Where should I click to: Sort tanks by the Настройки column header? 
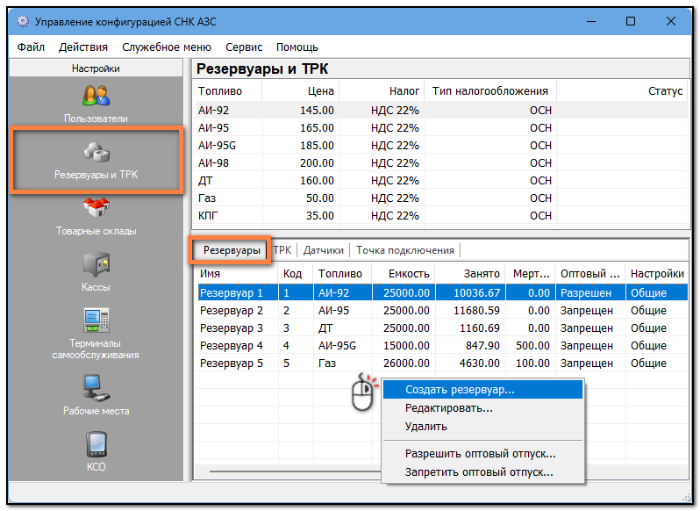point(657,274)
